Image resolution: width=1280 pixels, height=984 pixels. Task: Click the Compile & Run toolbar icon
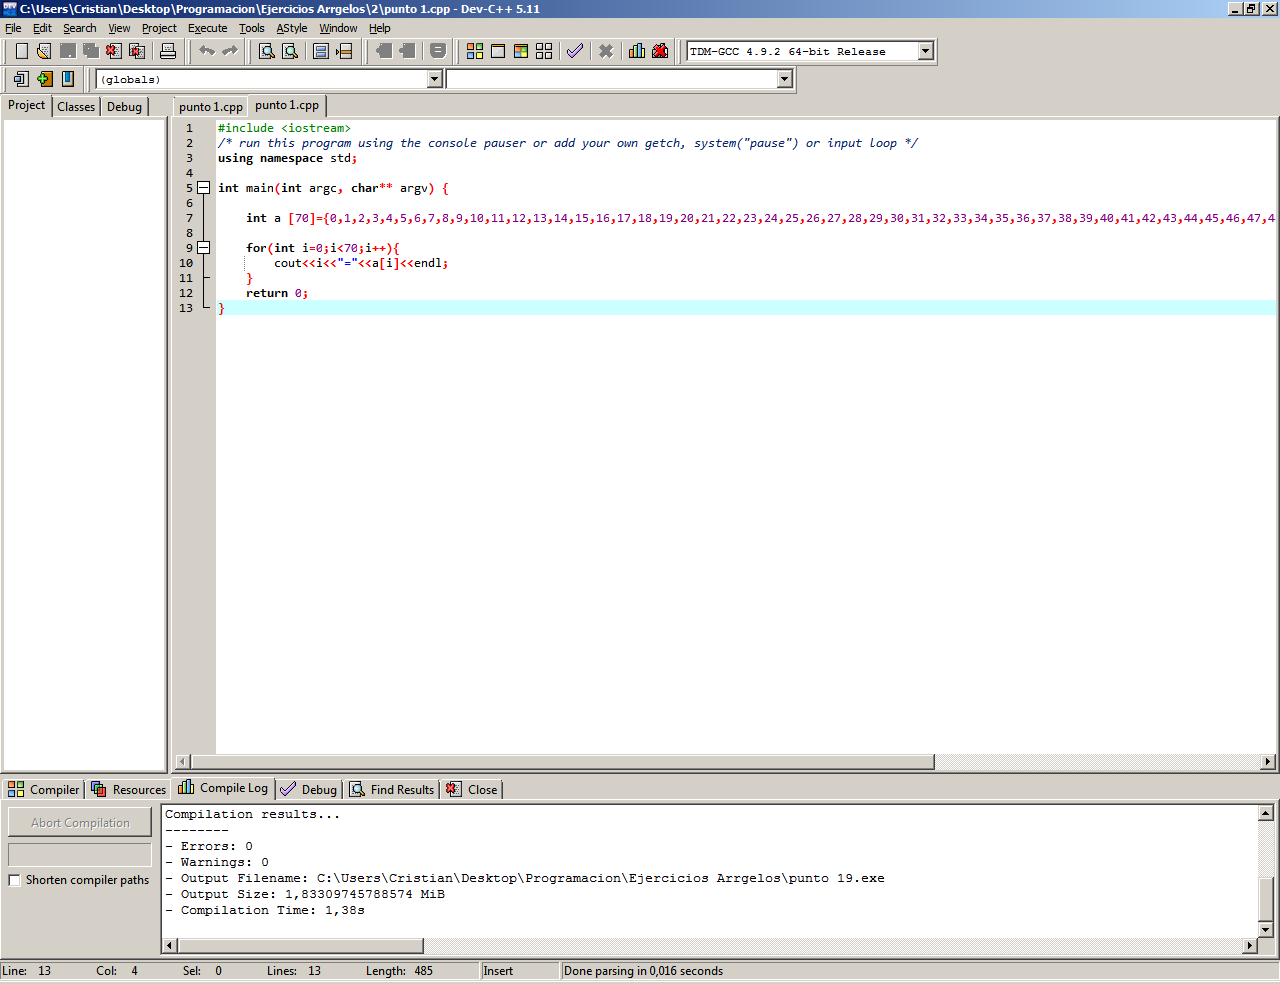tap(521, 51)
